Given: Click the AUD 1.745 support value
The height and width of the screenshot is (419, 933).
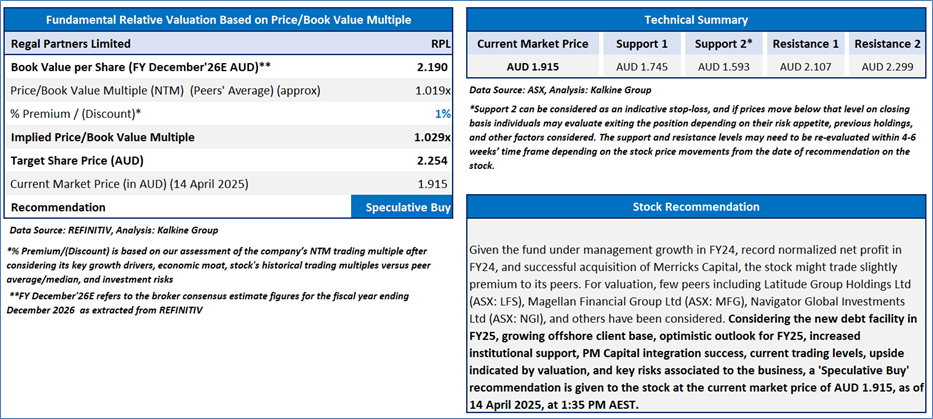Looking at the screenshot, I should coord(641,66).
